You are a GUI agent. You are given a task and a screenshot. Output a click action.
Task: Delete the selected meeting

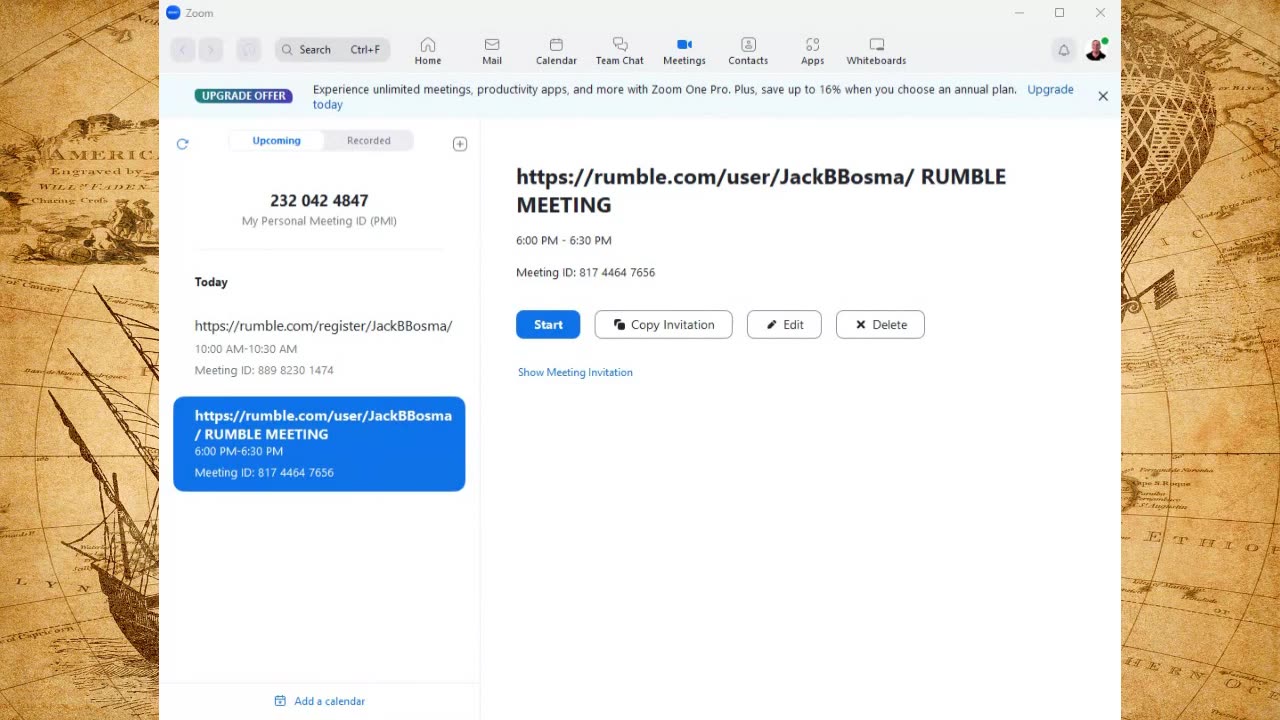[x=880, y=324]
